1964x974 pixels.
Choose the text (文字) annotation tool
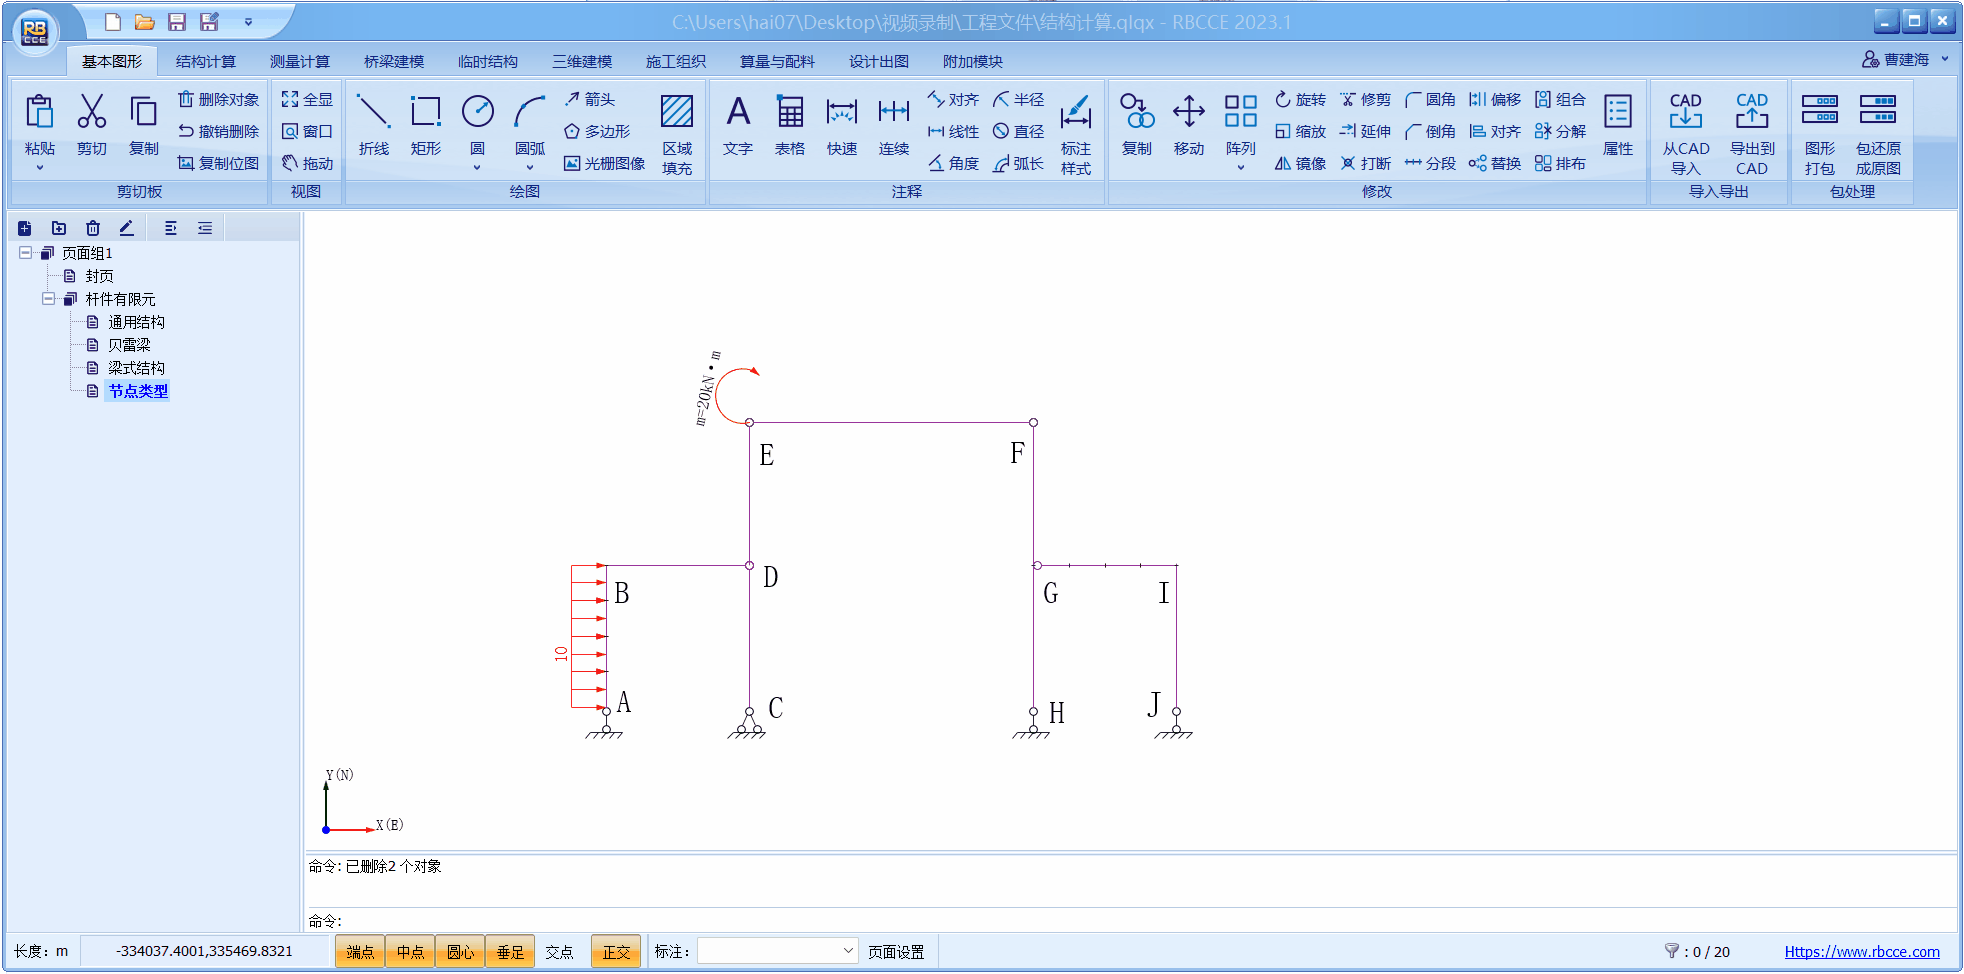(x=738, y=125)
